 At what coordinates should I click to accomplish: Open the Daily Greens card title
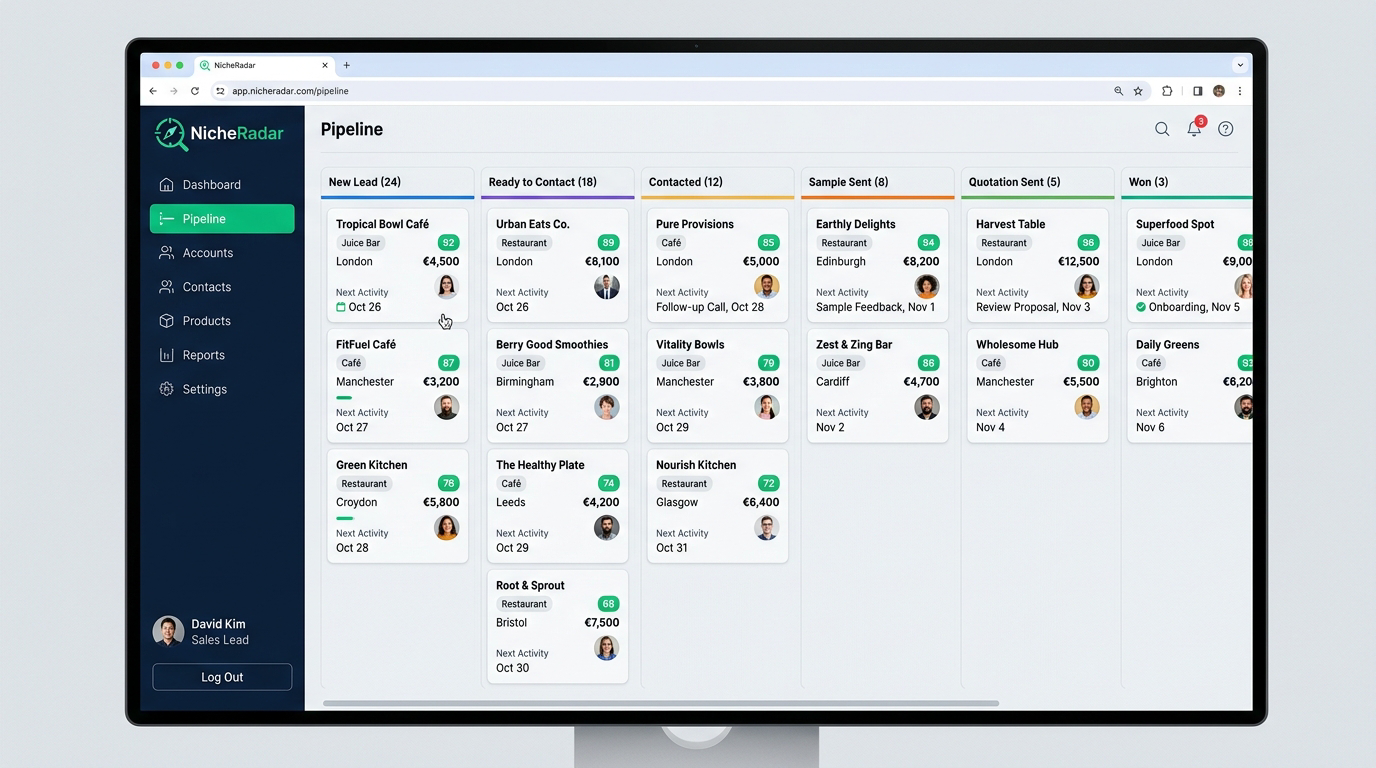pos(1168,344)
